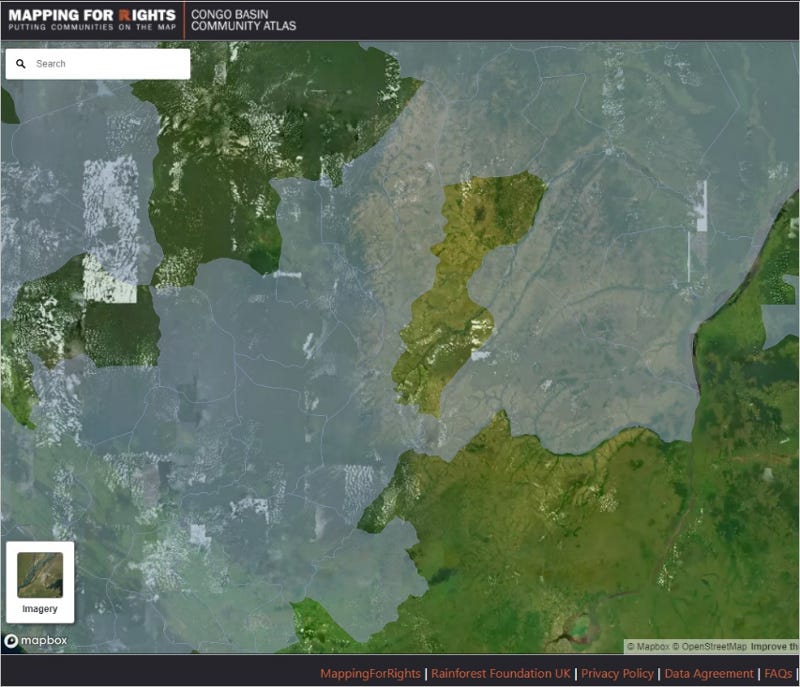
Task: Click the © Mapbox attribution link
Action: 648,647
